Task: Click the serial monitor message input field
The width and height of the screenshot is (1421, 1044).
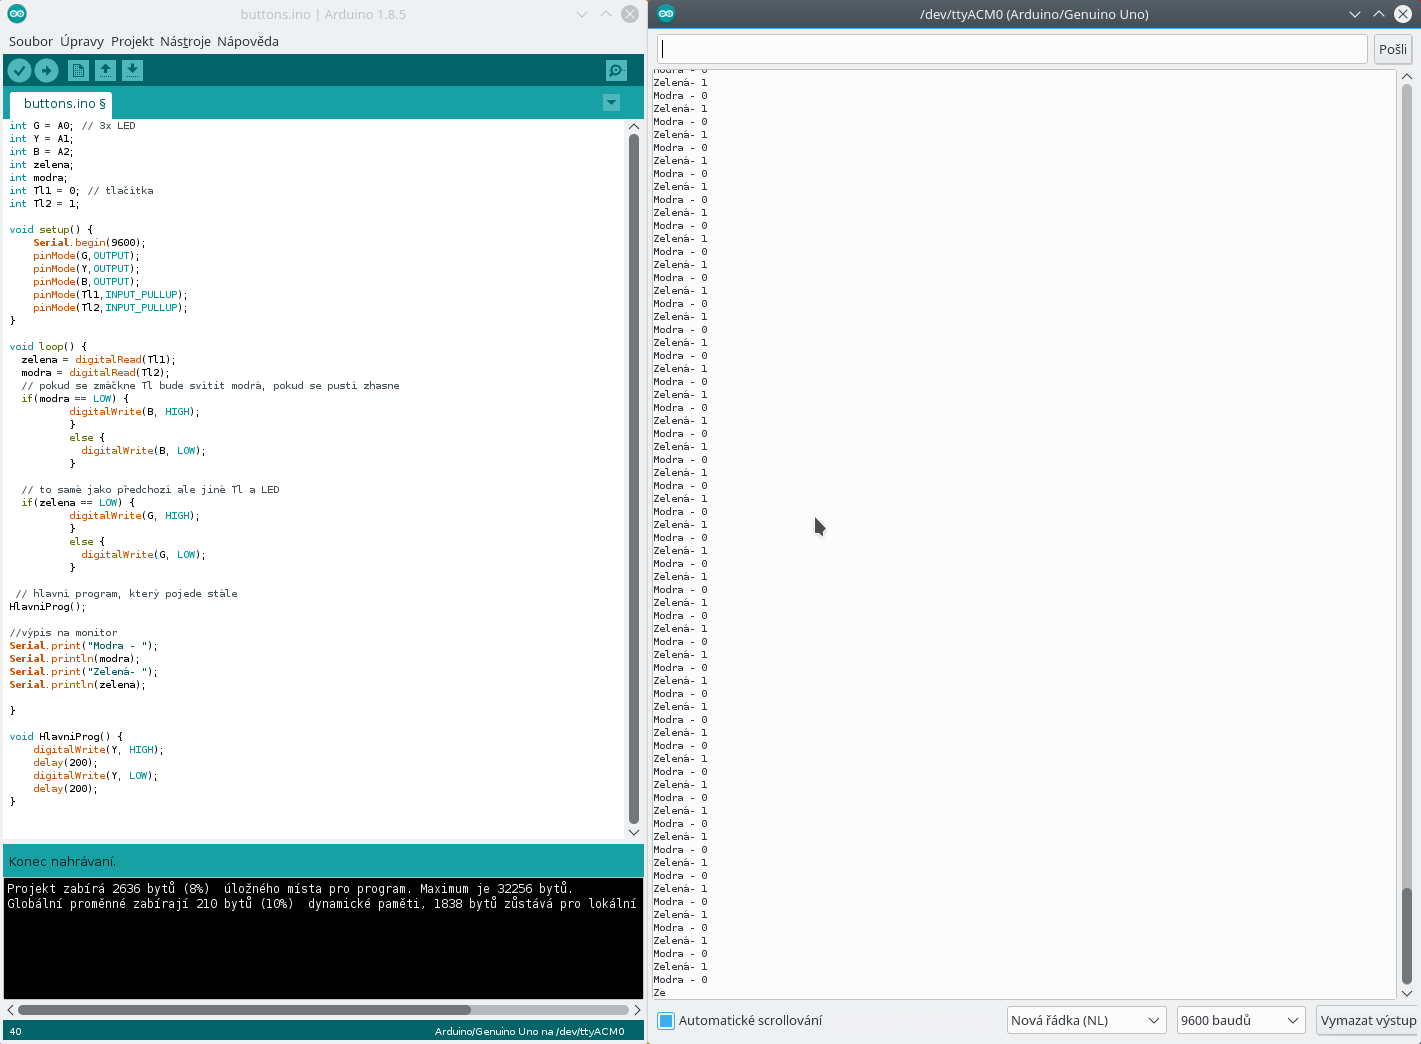Action: pos(1011,49)
